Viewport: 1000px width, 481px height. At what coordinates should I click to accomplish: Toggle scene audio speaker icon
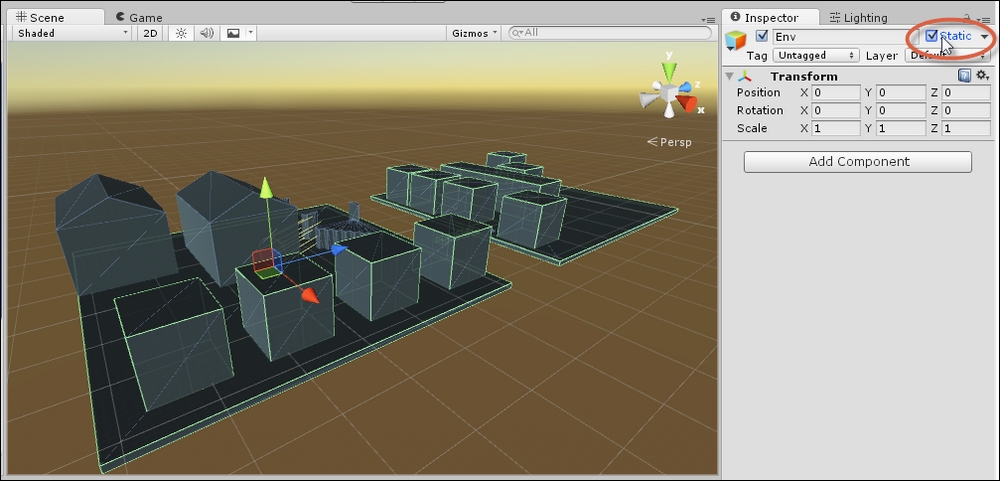click(207, 33)
